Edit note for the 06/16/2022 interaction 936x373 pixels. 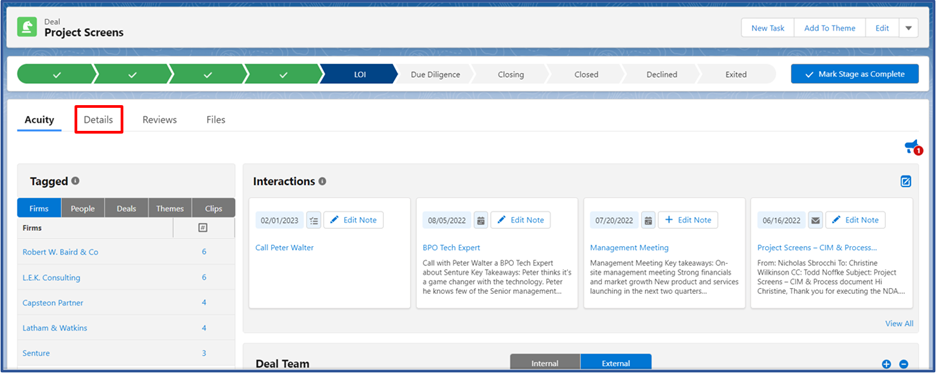[x=855, y=220]
